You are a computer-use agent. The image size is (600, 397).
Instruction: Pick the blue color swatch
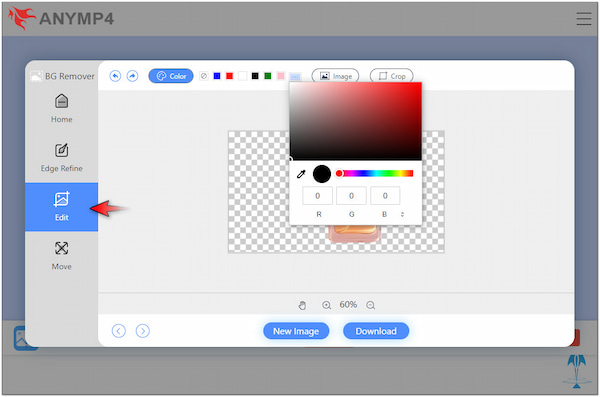coord(217,76)
